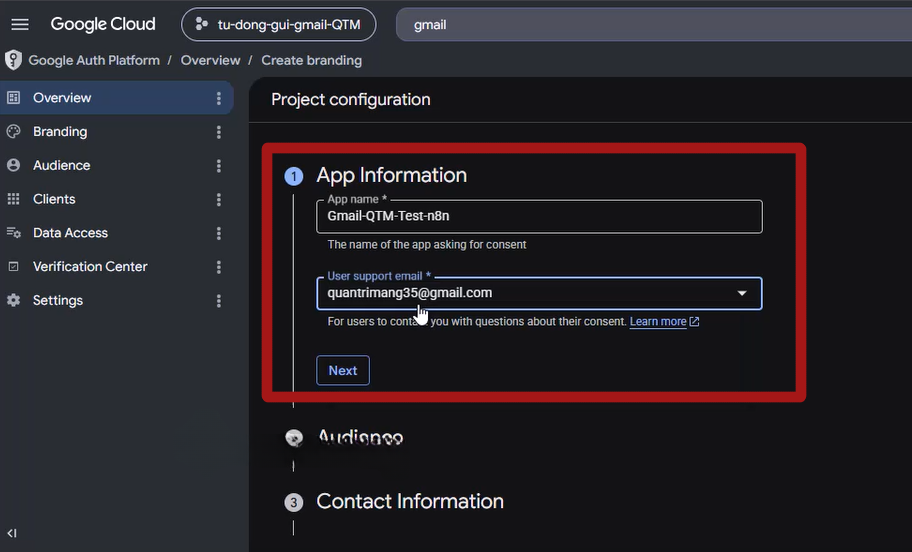Go to Overview breadcrumb link
912x552 pixels.
coord(211,60)
